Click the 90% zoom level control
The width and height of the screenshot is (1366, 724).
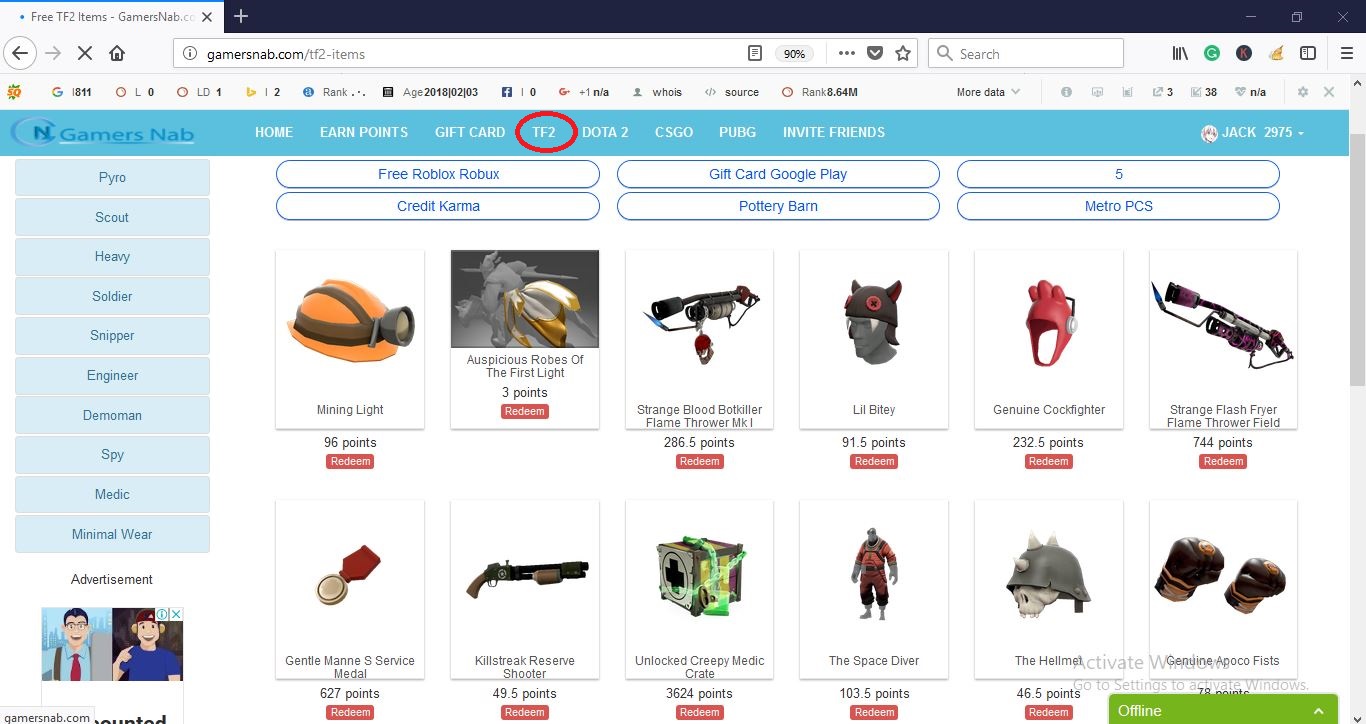(795, 53)
